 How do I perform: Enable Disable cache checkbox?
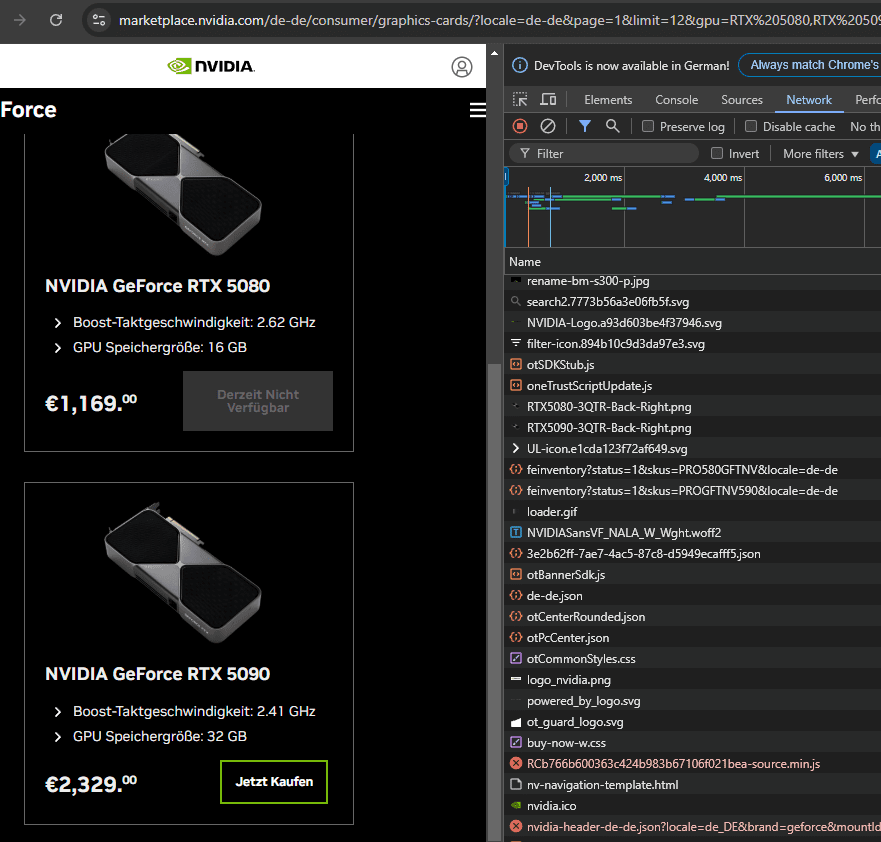click(751, 126)
